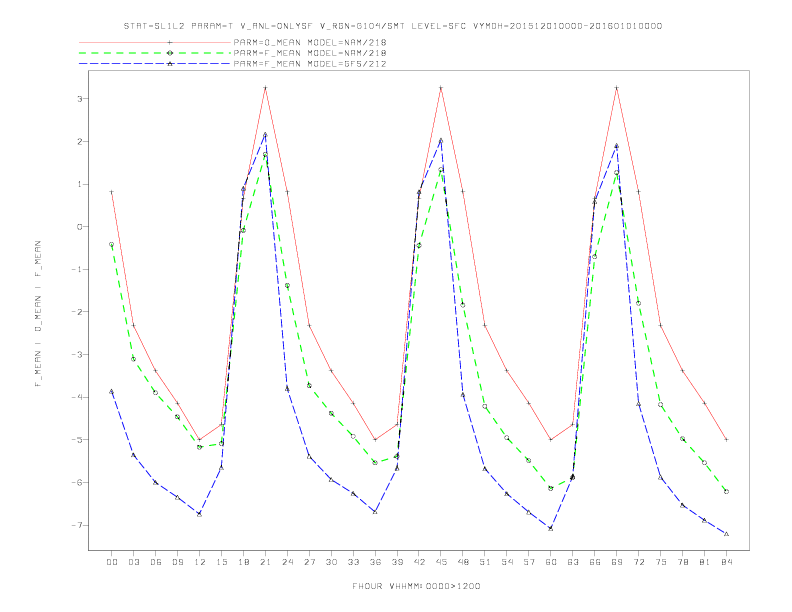Click the vertical y-axis label F_MEAN | O_MEAN | F_MEAN
The width and height of the screenshot is (792, 612).
tap(38, 314)
